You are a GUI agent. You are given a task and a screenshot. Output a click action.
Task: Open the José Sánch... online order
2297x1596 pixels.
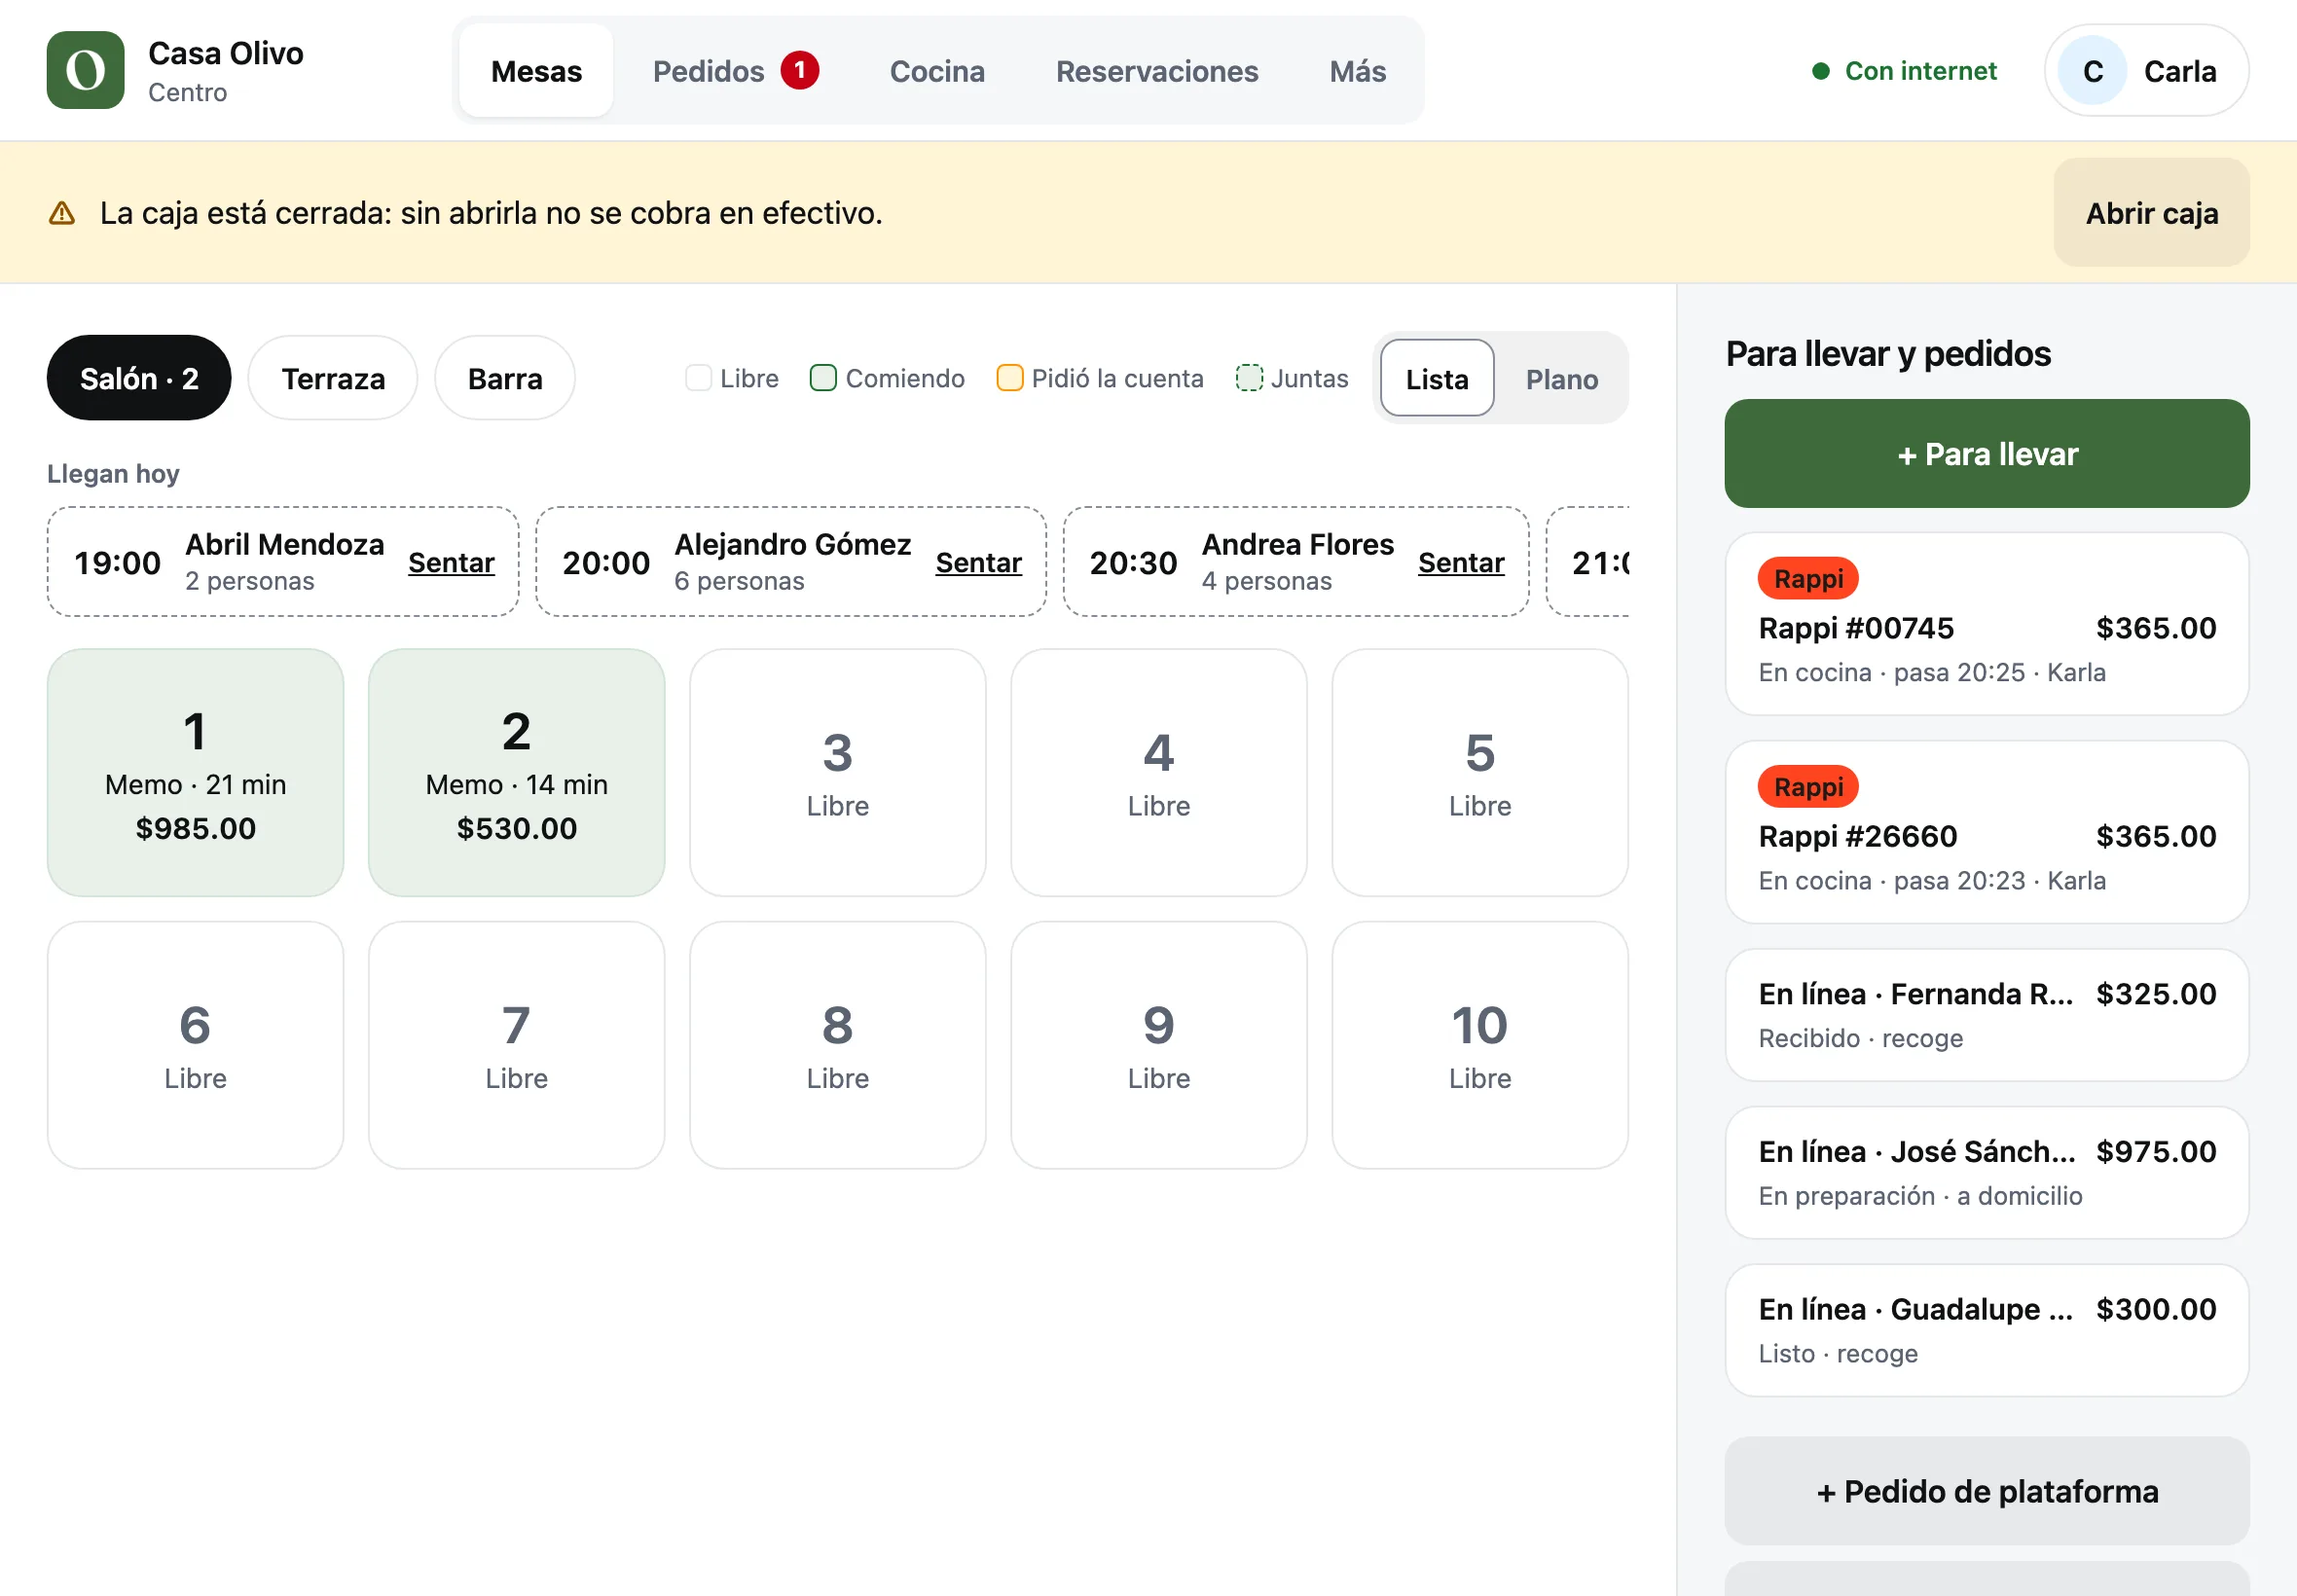coord(1986,1172)
